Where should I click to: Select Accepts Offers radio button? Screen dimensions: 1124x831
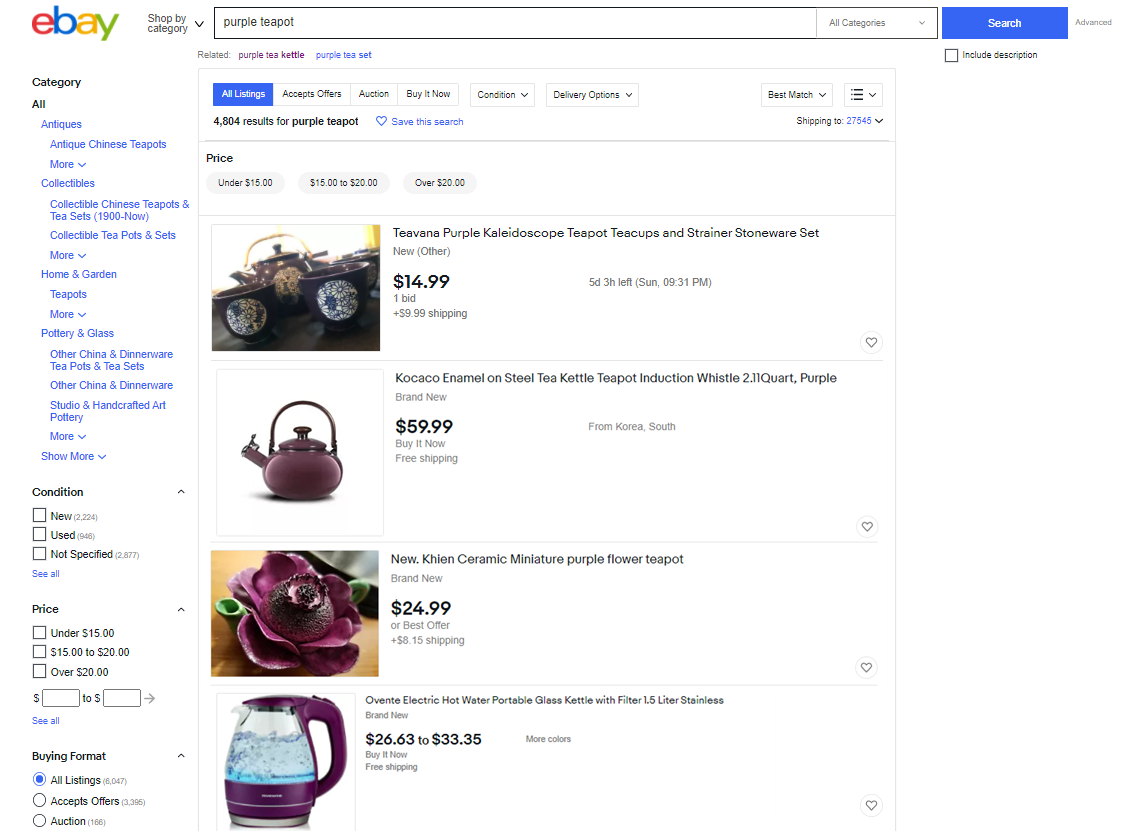pos(39,800)
